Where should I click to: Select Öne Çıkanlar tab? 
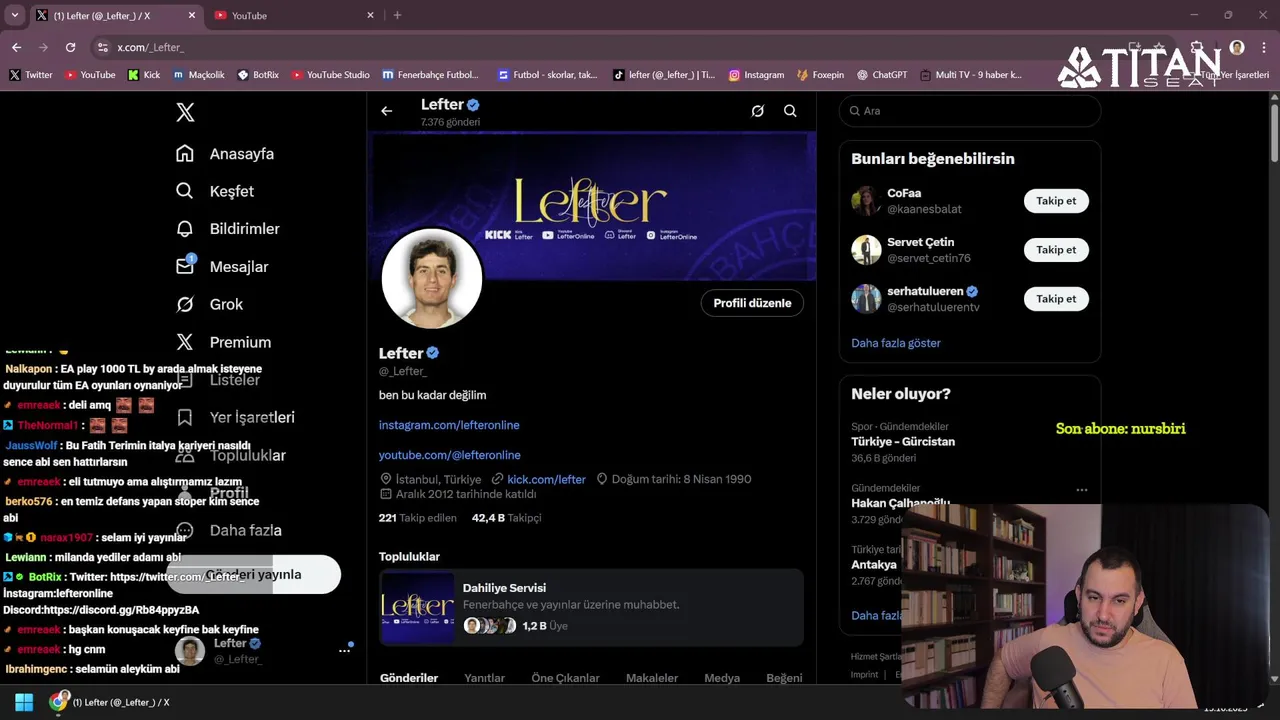[x=565, y=678]
